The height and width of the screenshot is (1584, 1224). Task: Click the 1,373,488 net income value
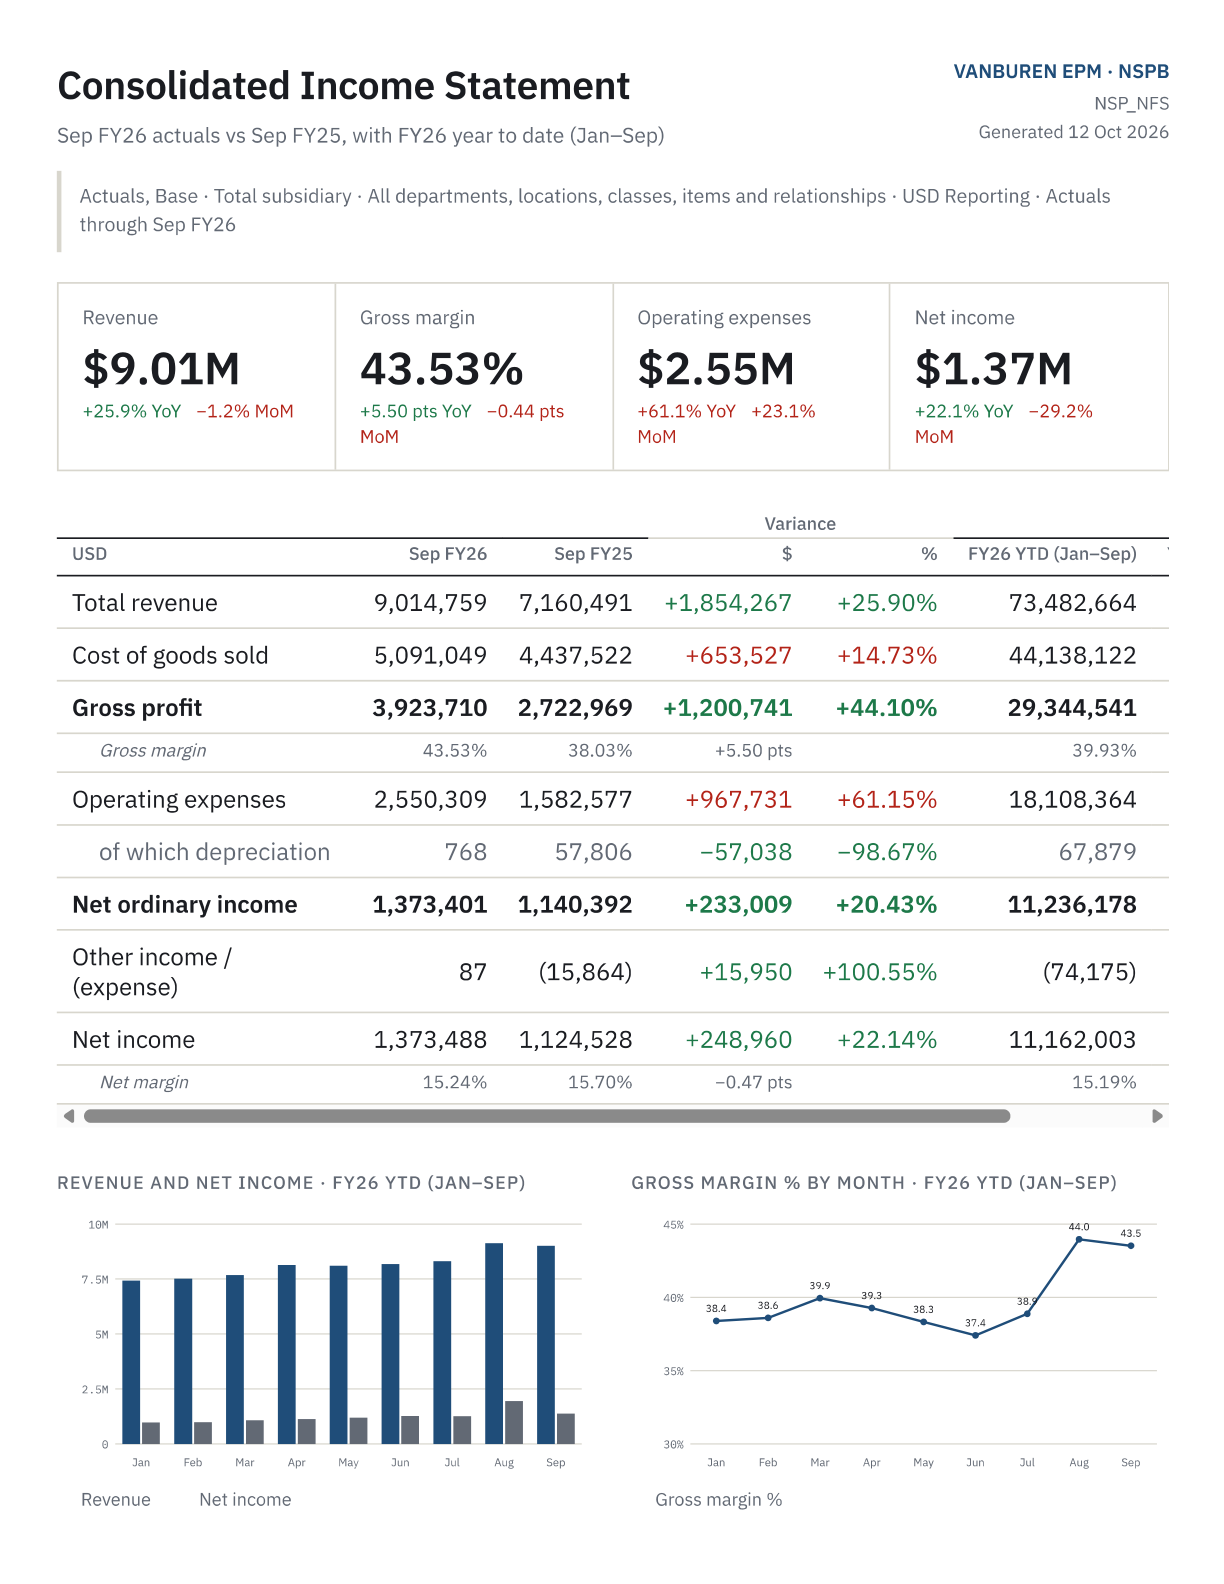point(430,1040)
